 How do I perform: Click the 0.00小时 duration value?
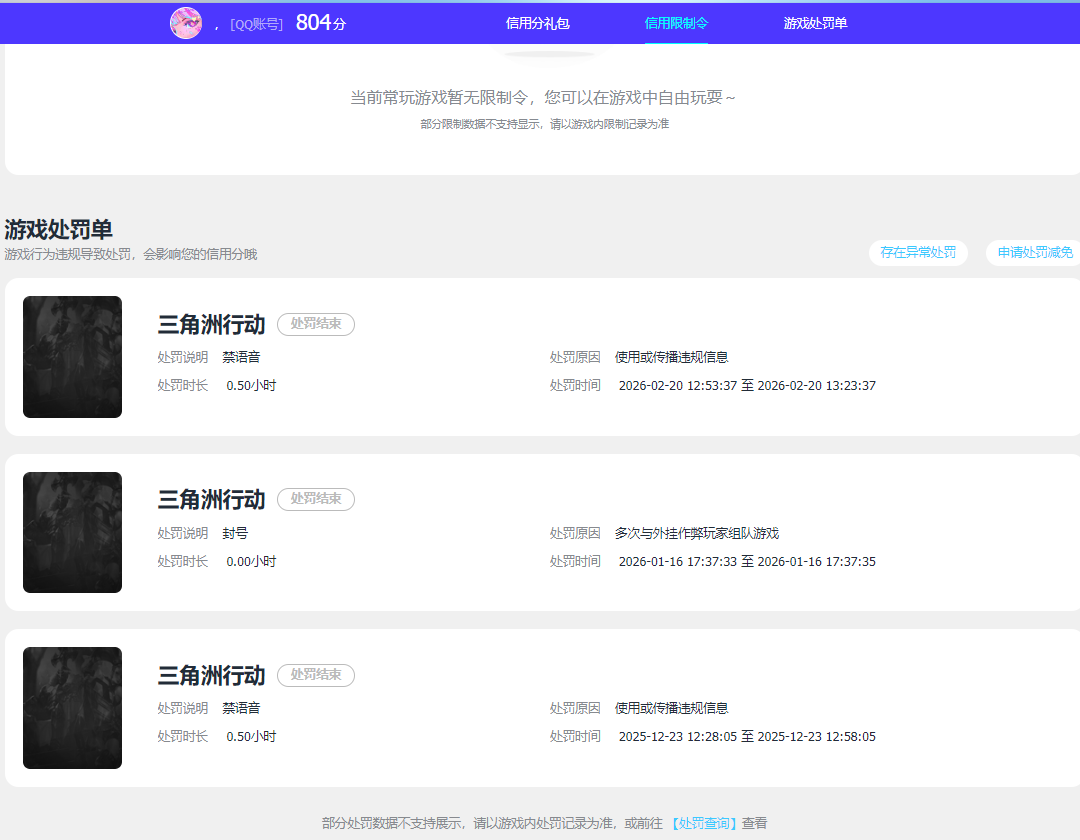coord(251,562)
